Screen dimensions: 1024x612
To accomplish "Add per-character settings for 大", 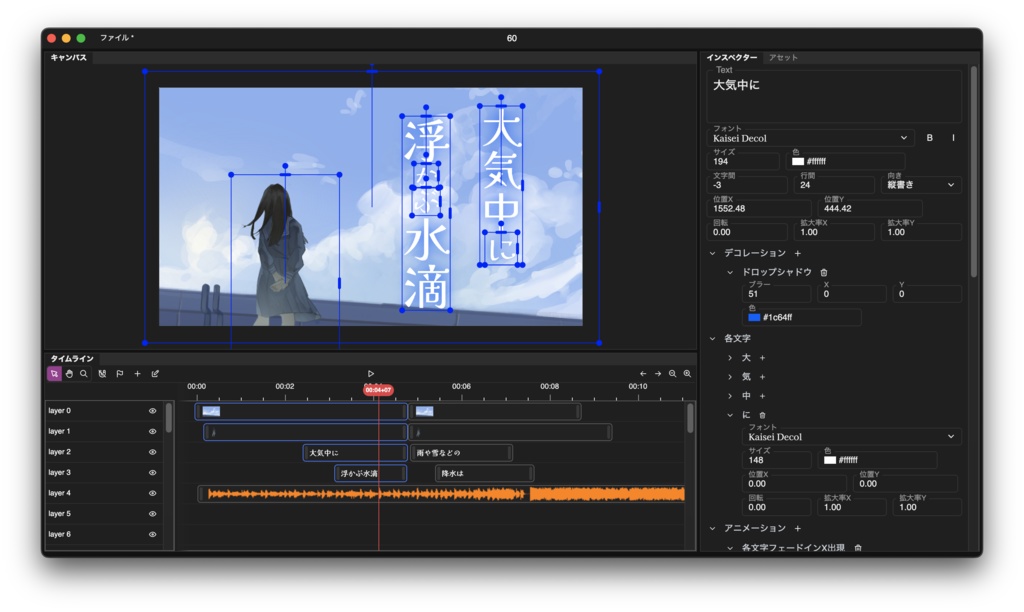I will [x=762, y=358].
